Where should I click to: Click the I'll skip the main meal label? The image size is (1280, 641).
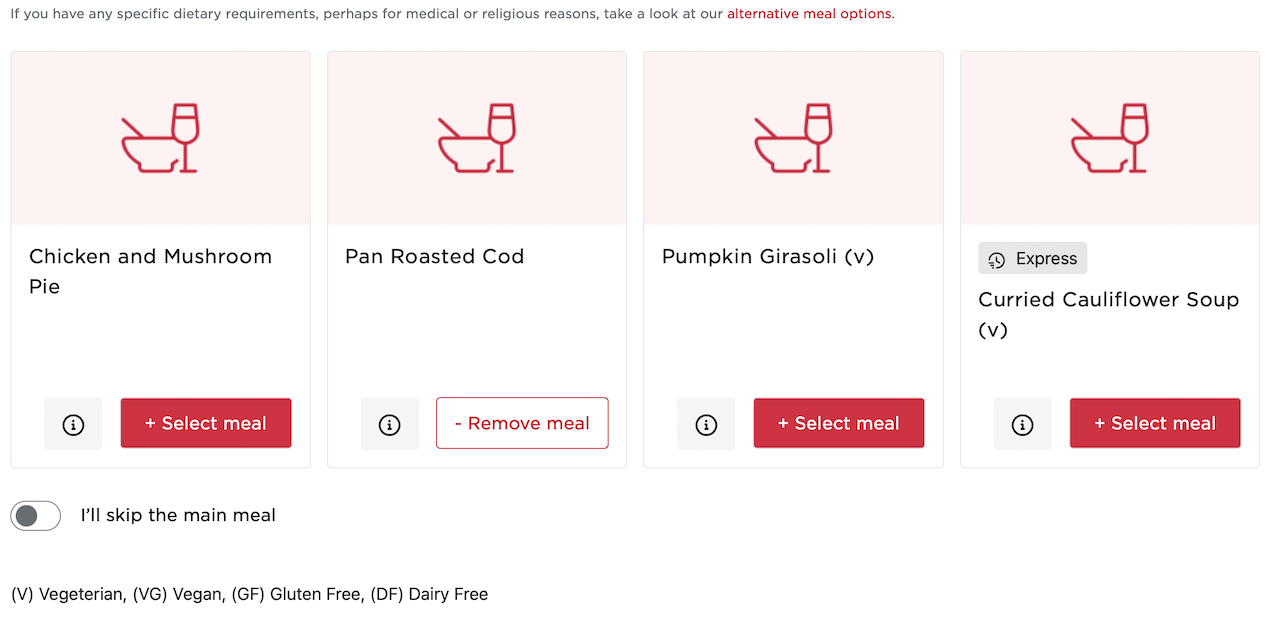(x=178, y=515)
